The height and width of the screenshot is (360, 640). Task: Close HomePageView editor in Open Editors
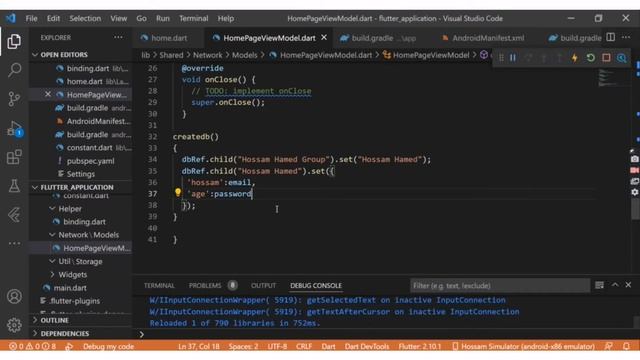click(48, 94)
